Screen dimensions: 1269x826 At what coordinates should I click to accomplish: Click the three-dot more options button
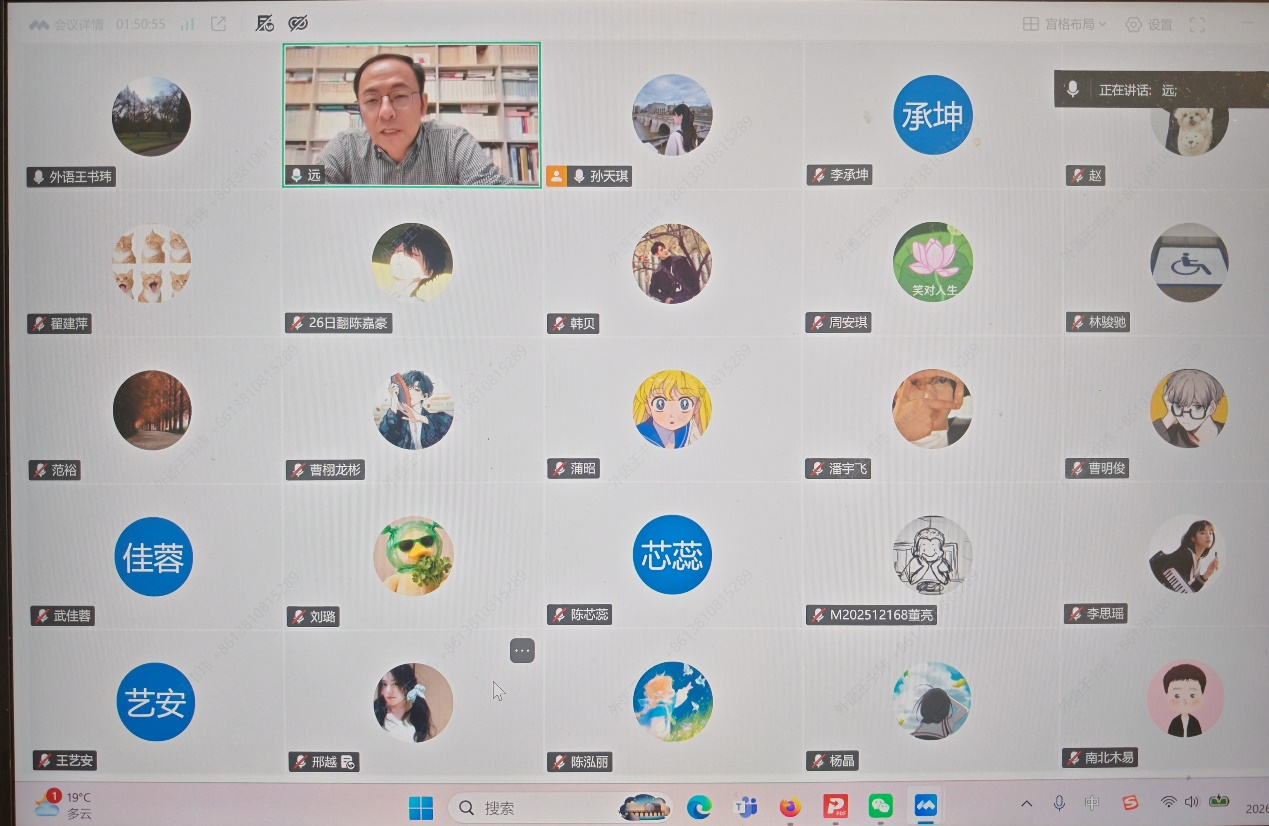(522, 650)
